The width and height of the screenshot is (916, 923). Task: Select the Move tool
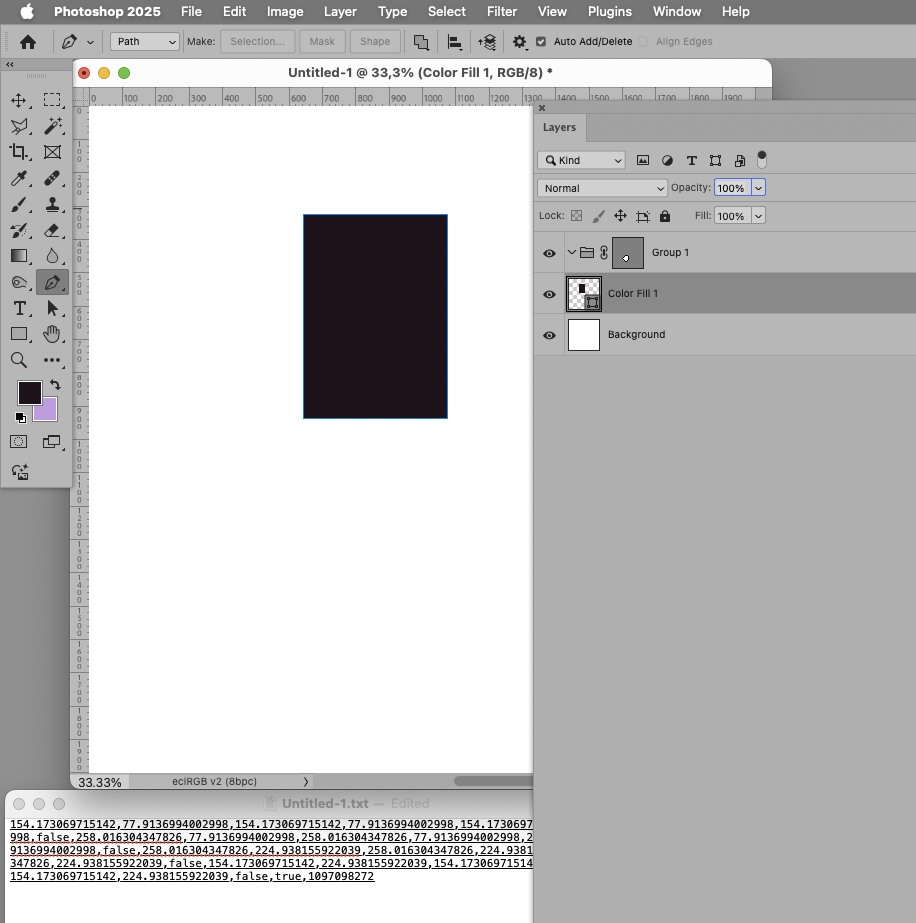(18, 99)
